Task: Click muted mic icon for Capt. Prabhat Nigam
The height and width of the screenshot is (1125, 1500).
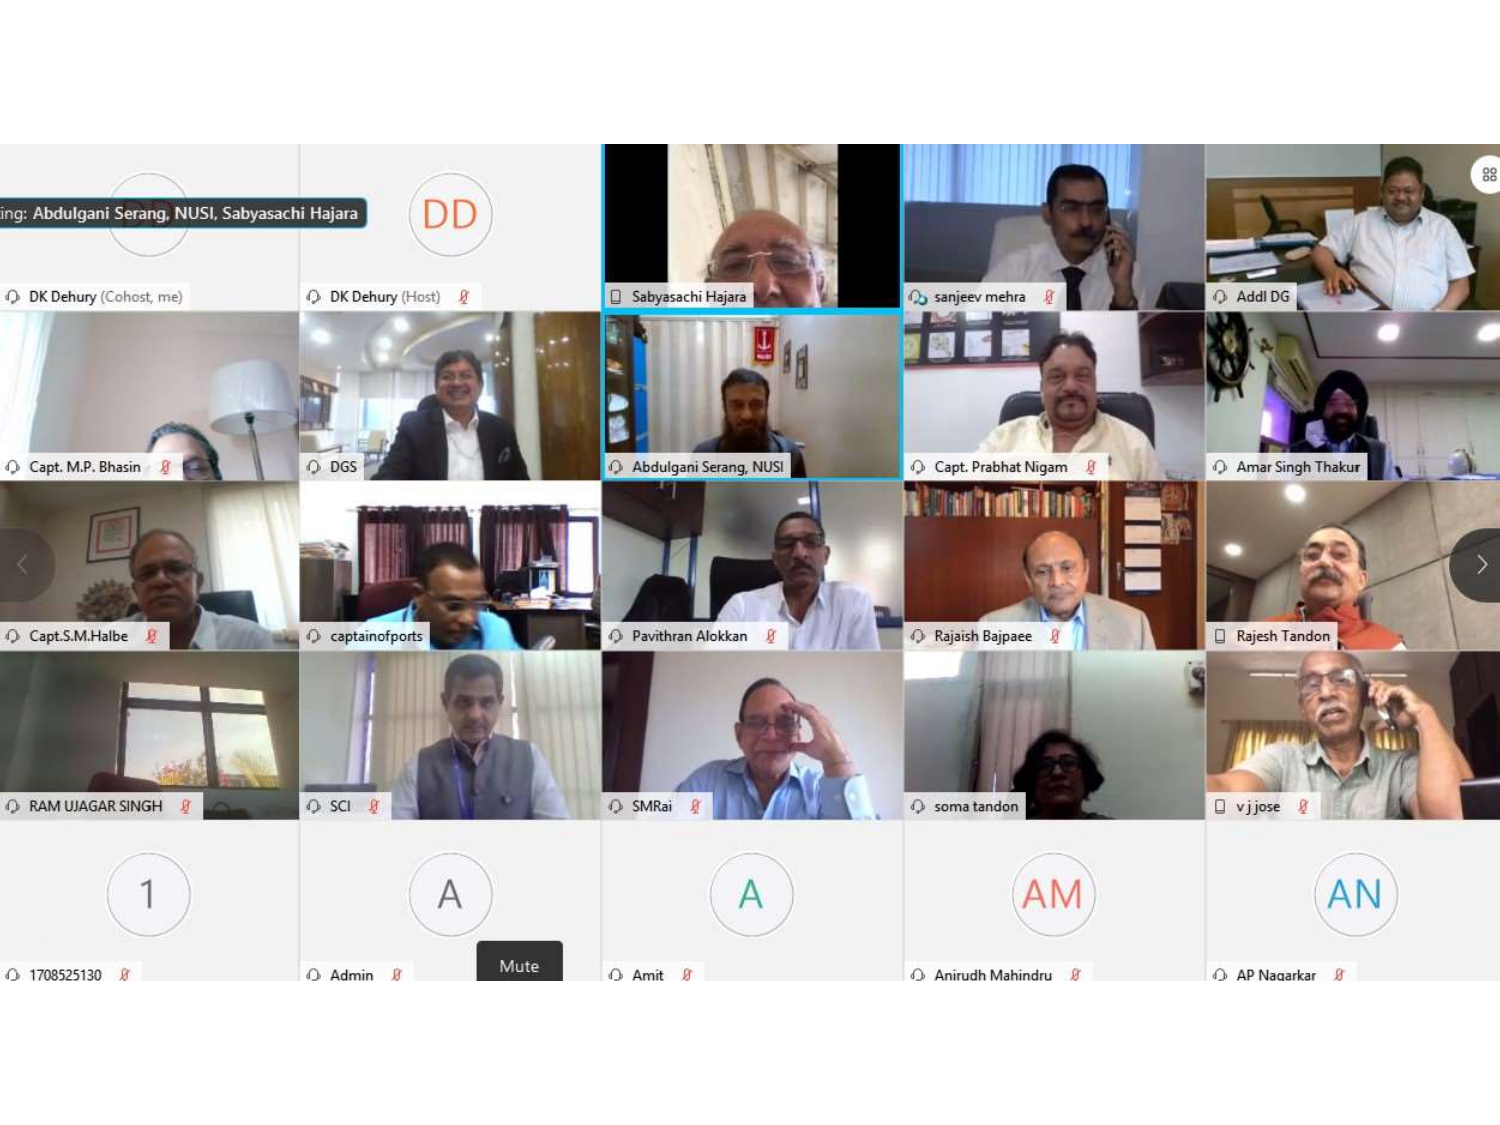Action: click(x=1090, y=467)
